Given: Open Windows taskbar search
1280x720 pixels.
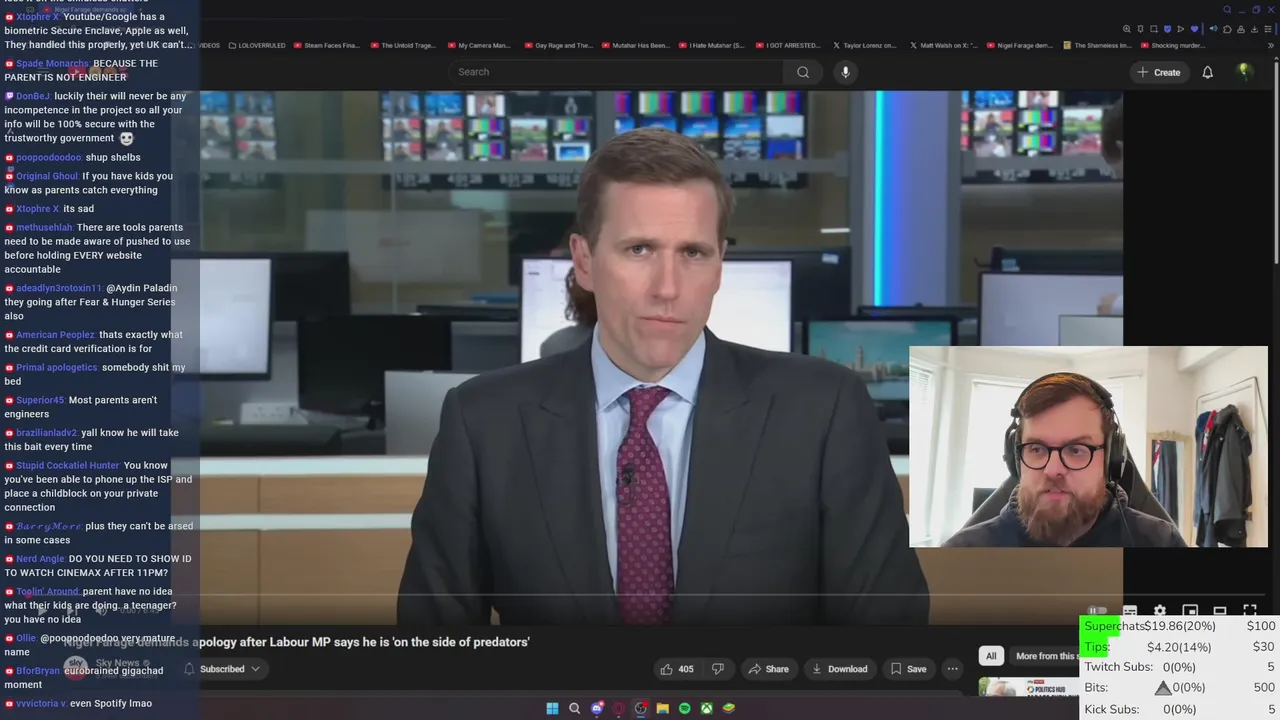Looking at the screenshot, I should [574, 708].
